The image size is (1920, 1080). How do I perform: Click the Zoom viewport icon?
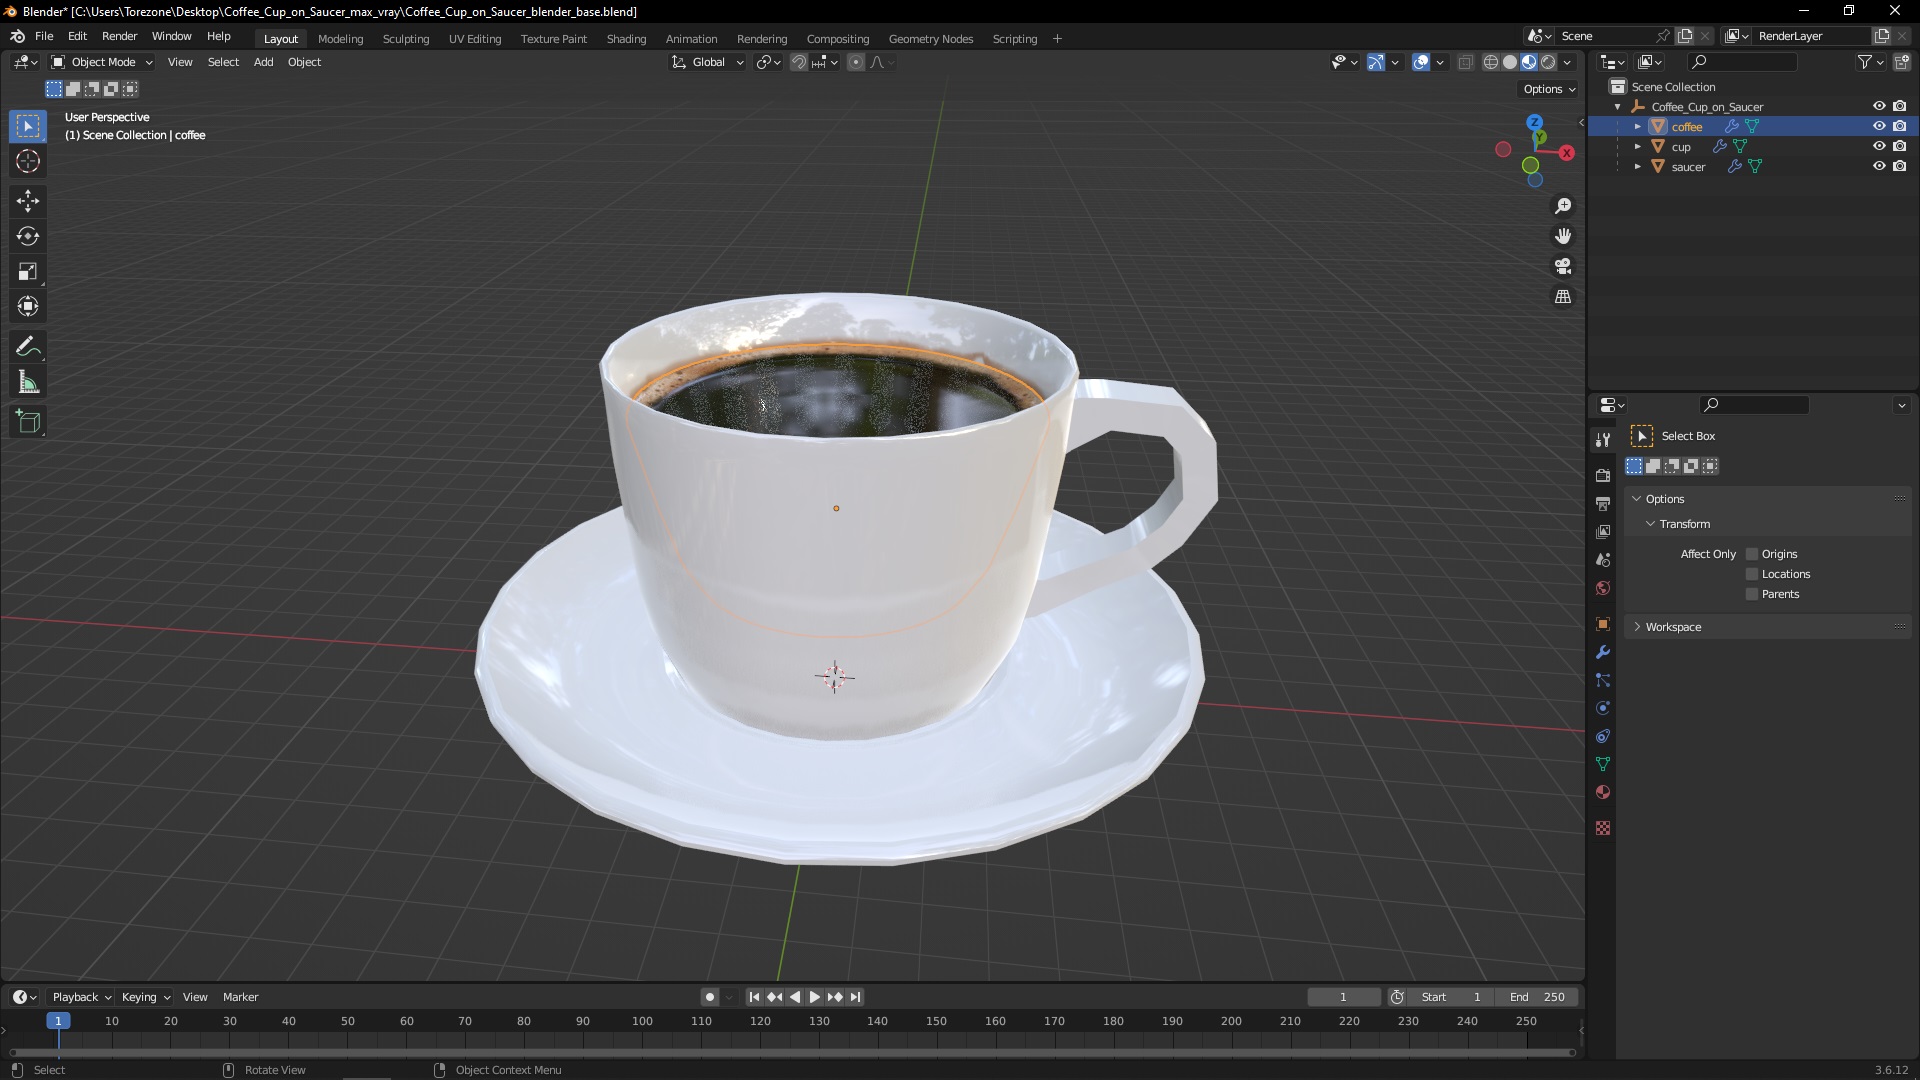[x=1563, y=206]
